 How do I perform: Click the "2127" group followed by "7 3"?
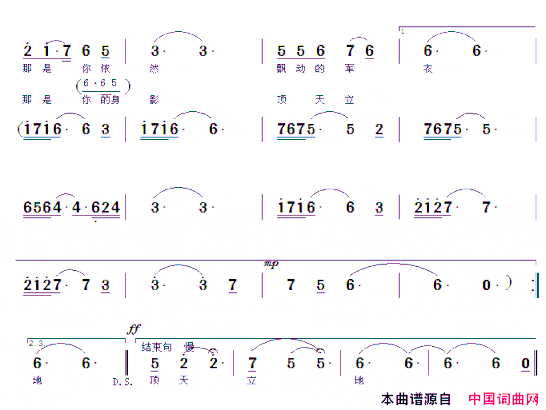pyautogui.click(x=42, y=286)
